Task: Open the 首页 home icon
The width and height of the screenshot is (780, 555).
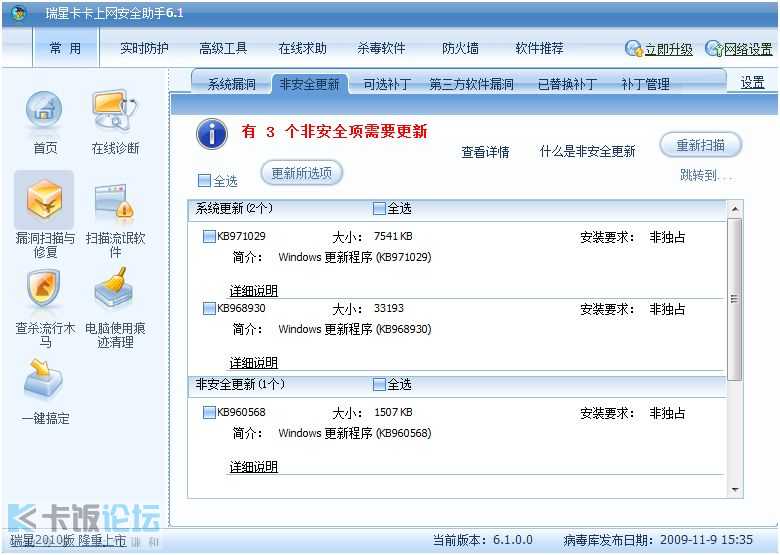Action: [x=44, y=110]
